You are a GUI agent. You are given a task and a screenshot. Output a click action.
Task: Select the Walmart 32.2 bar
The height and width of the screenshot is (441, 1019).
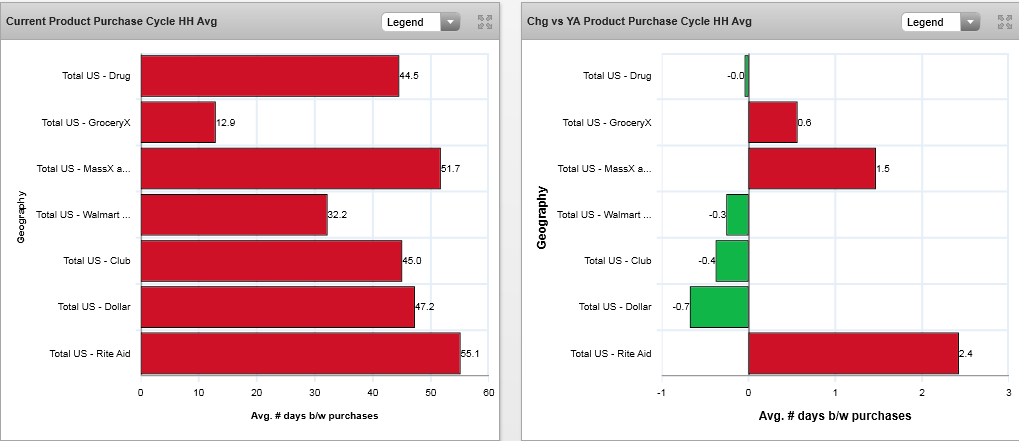coord(233,214)
